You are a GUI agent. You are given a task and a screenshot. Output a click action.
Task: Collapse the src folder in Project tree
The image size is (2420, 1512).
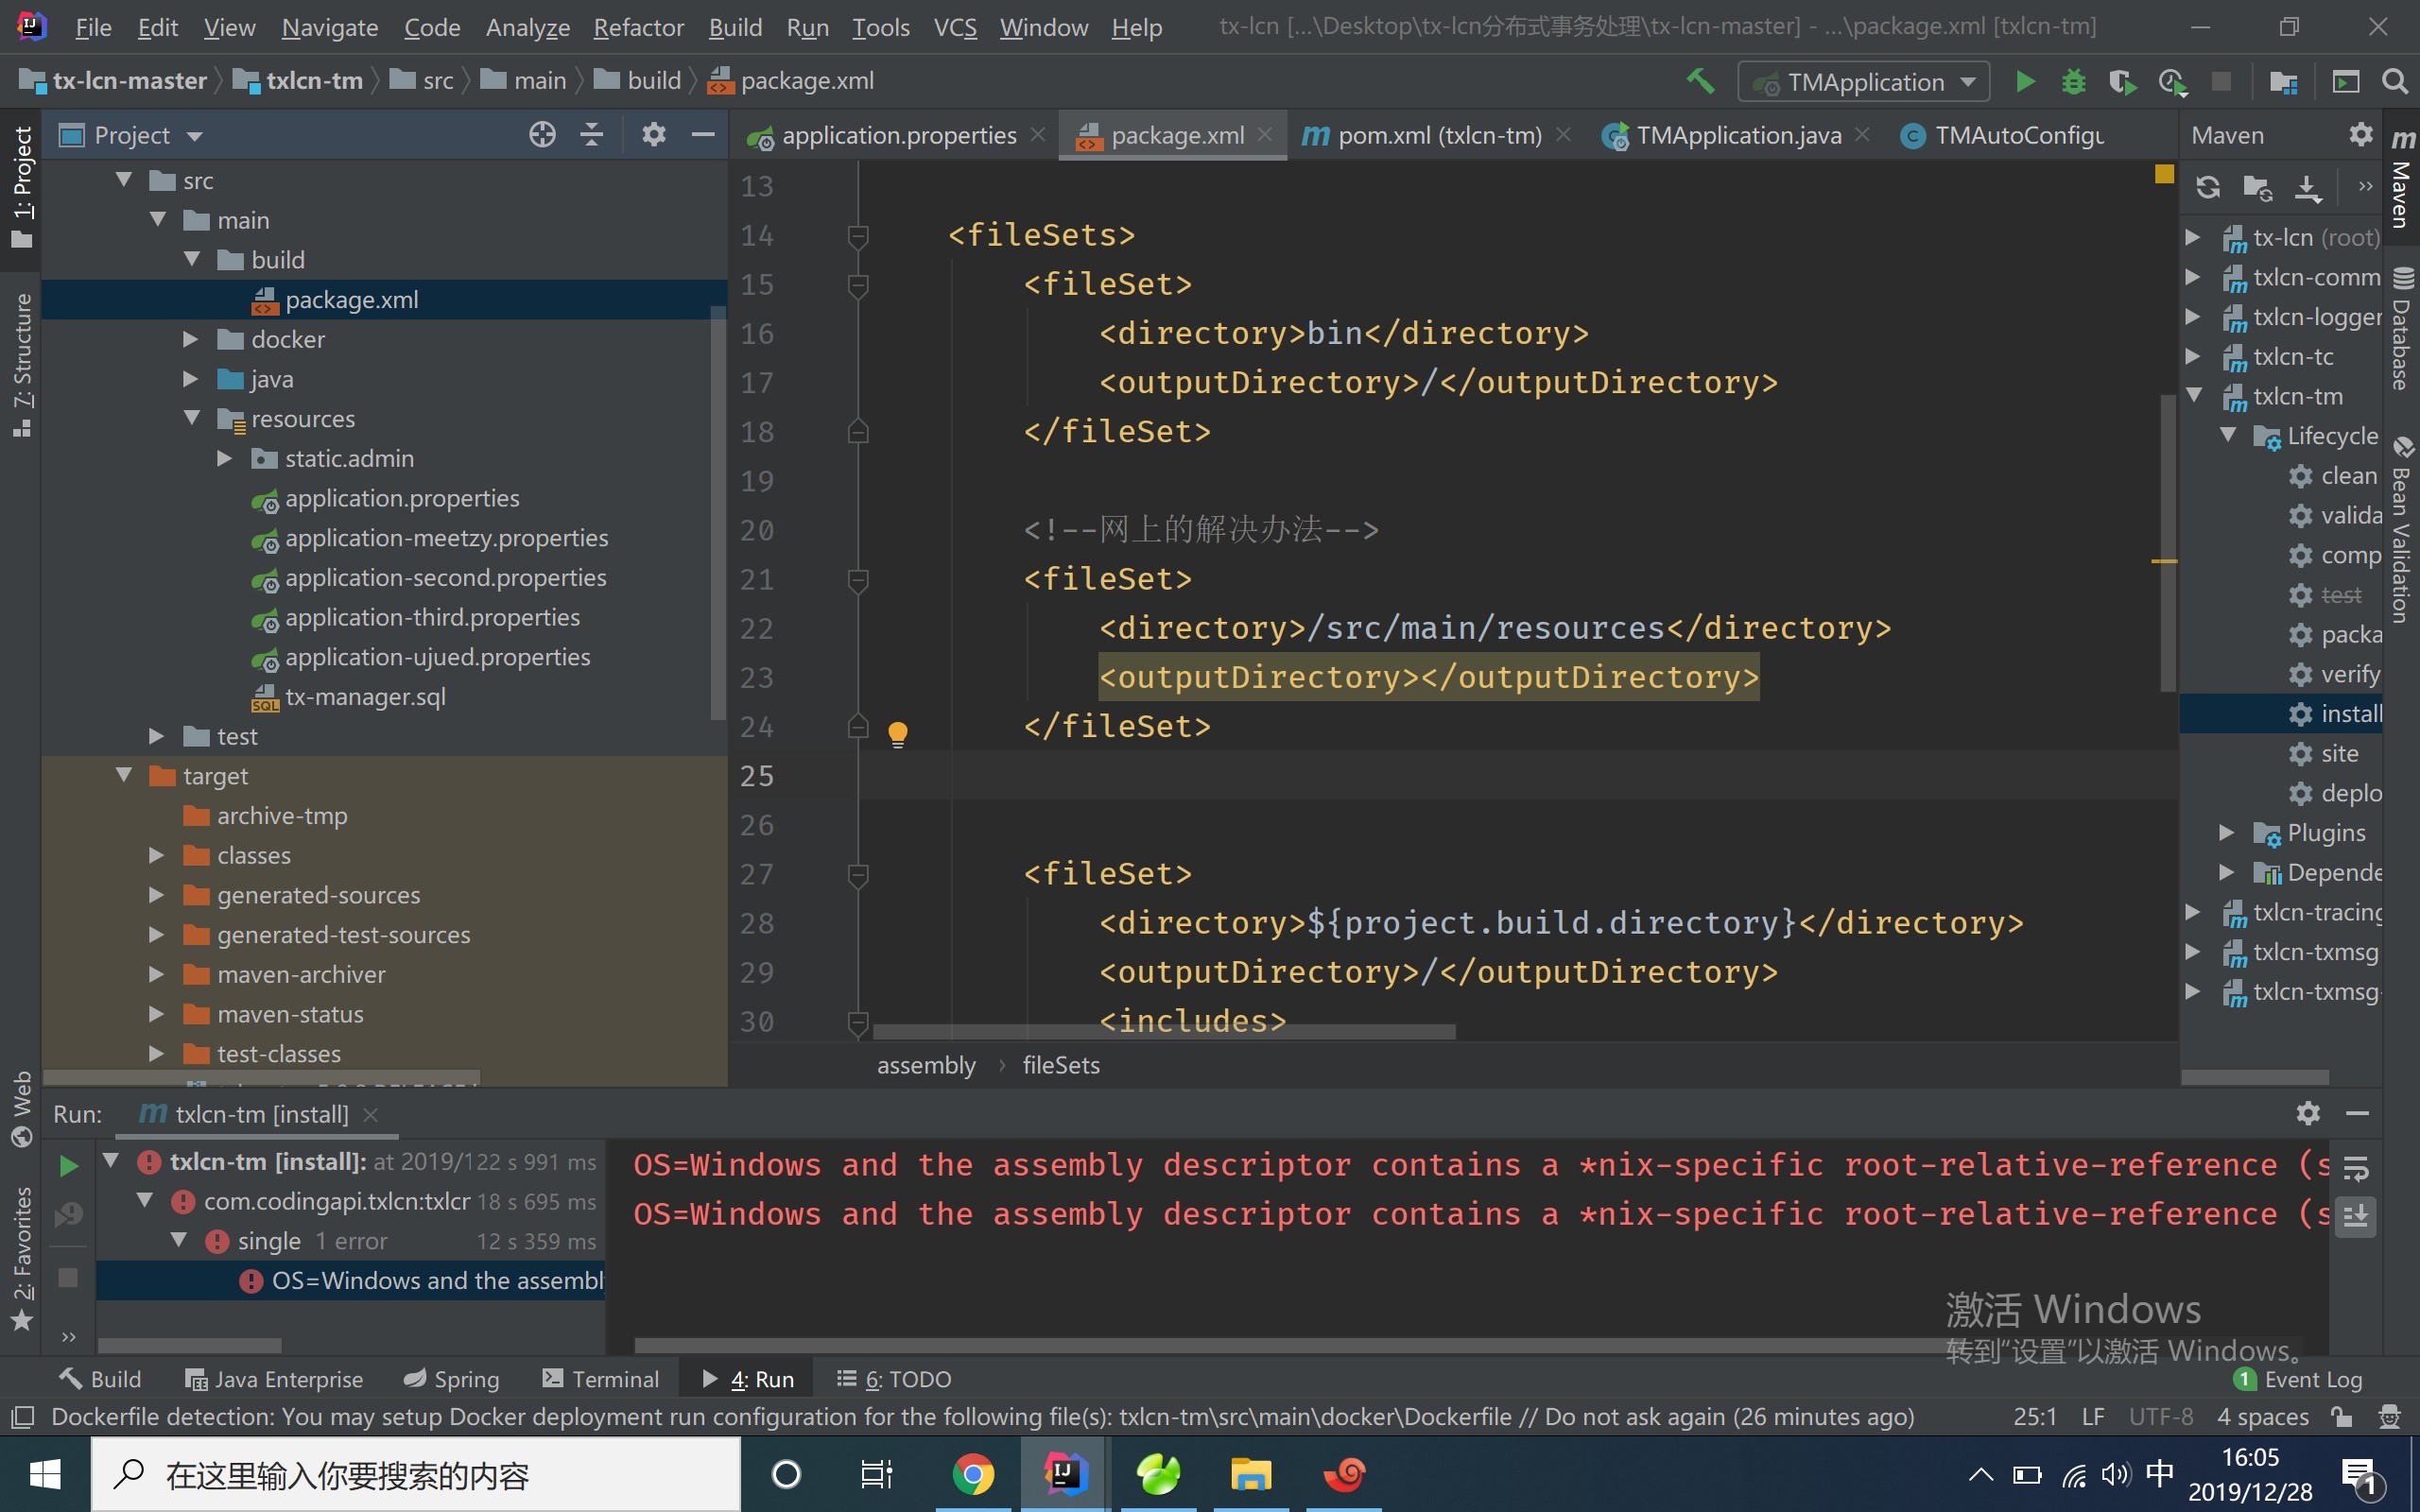(x=124, y=180)
